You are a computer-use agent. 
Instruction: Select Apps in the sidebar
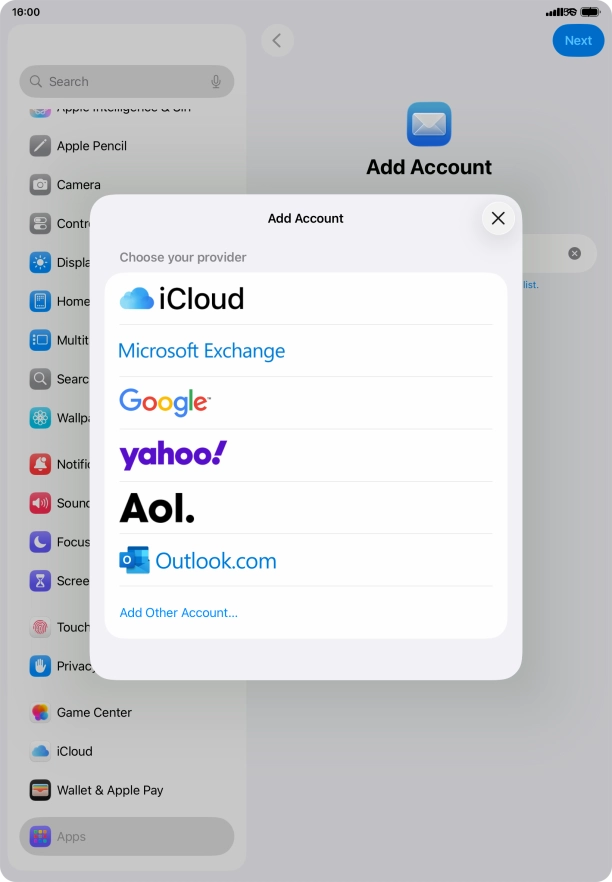(x=71, y=837)
